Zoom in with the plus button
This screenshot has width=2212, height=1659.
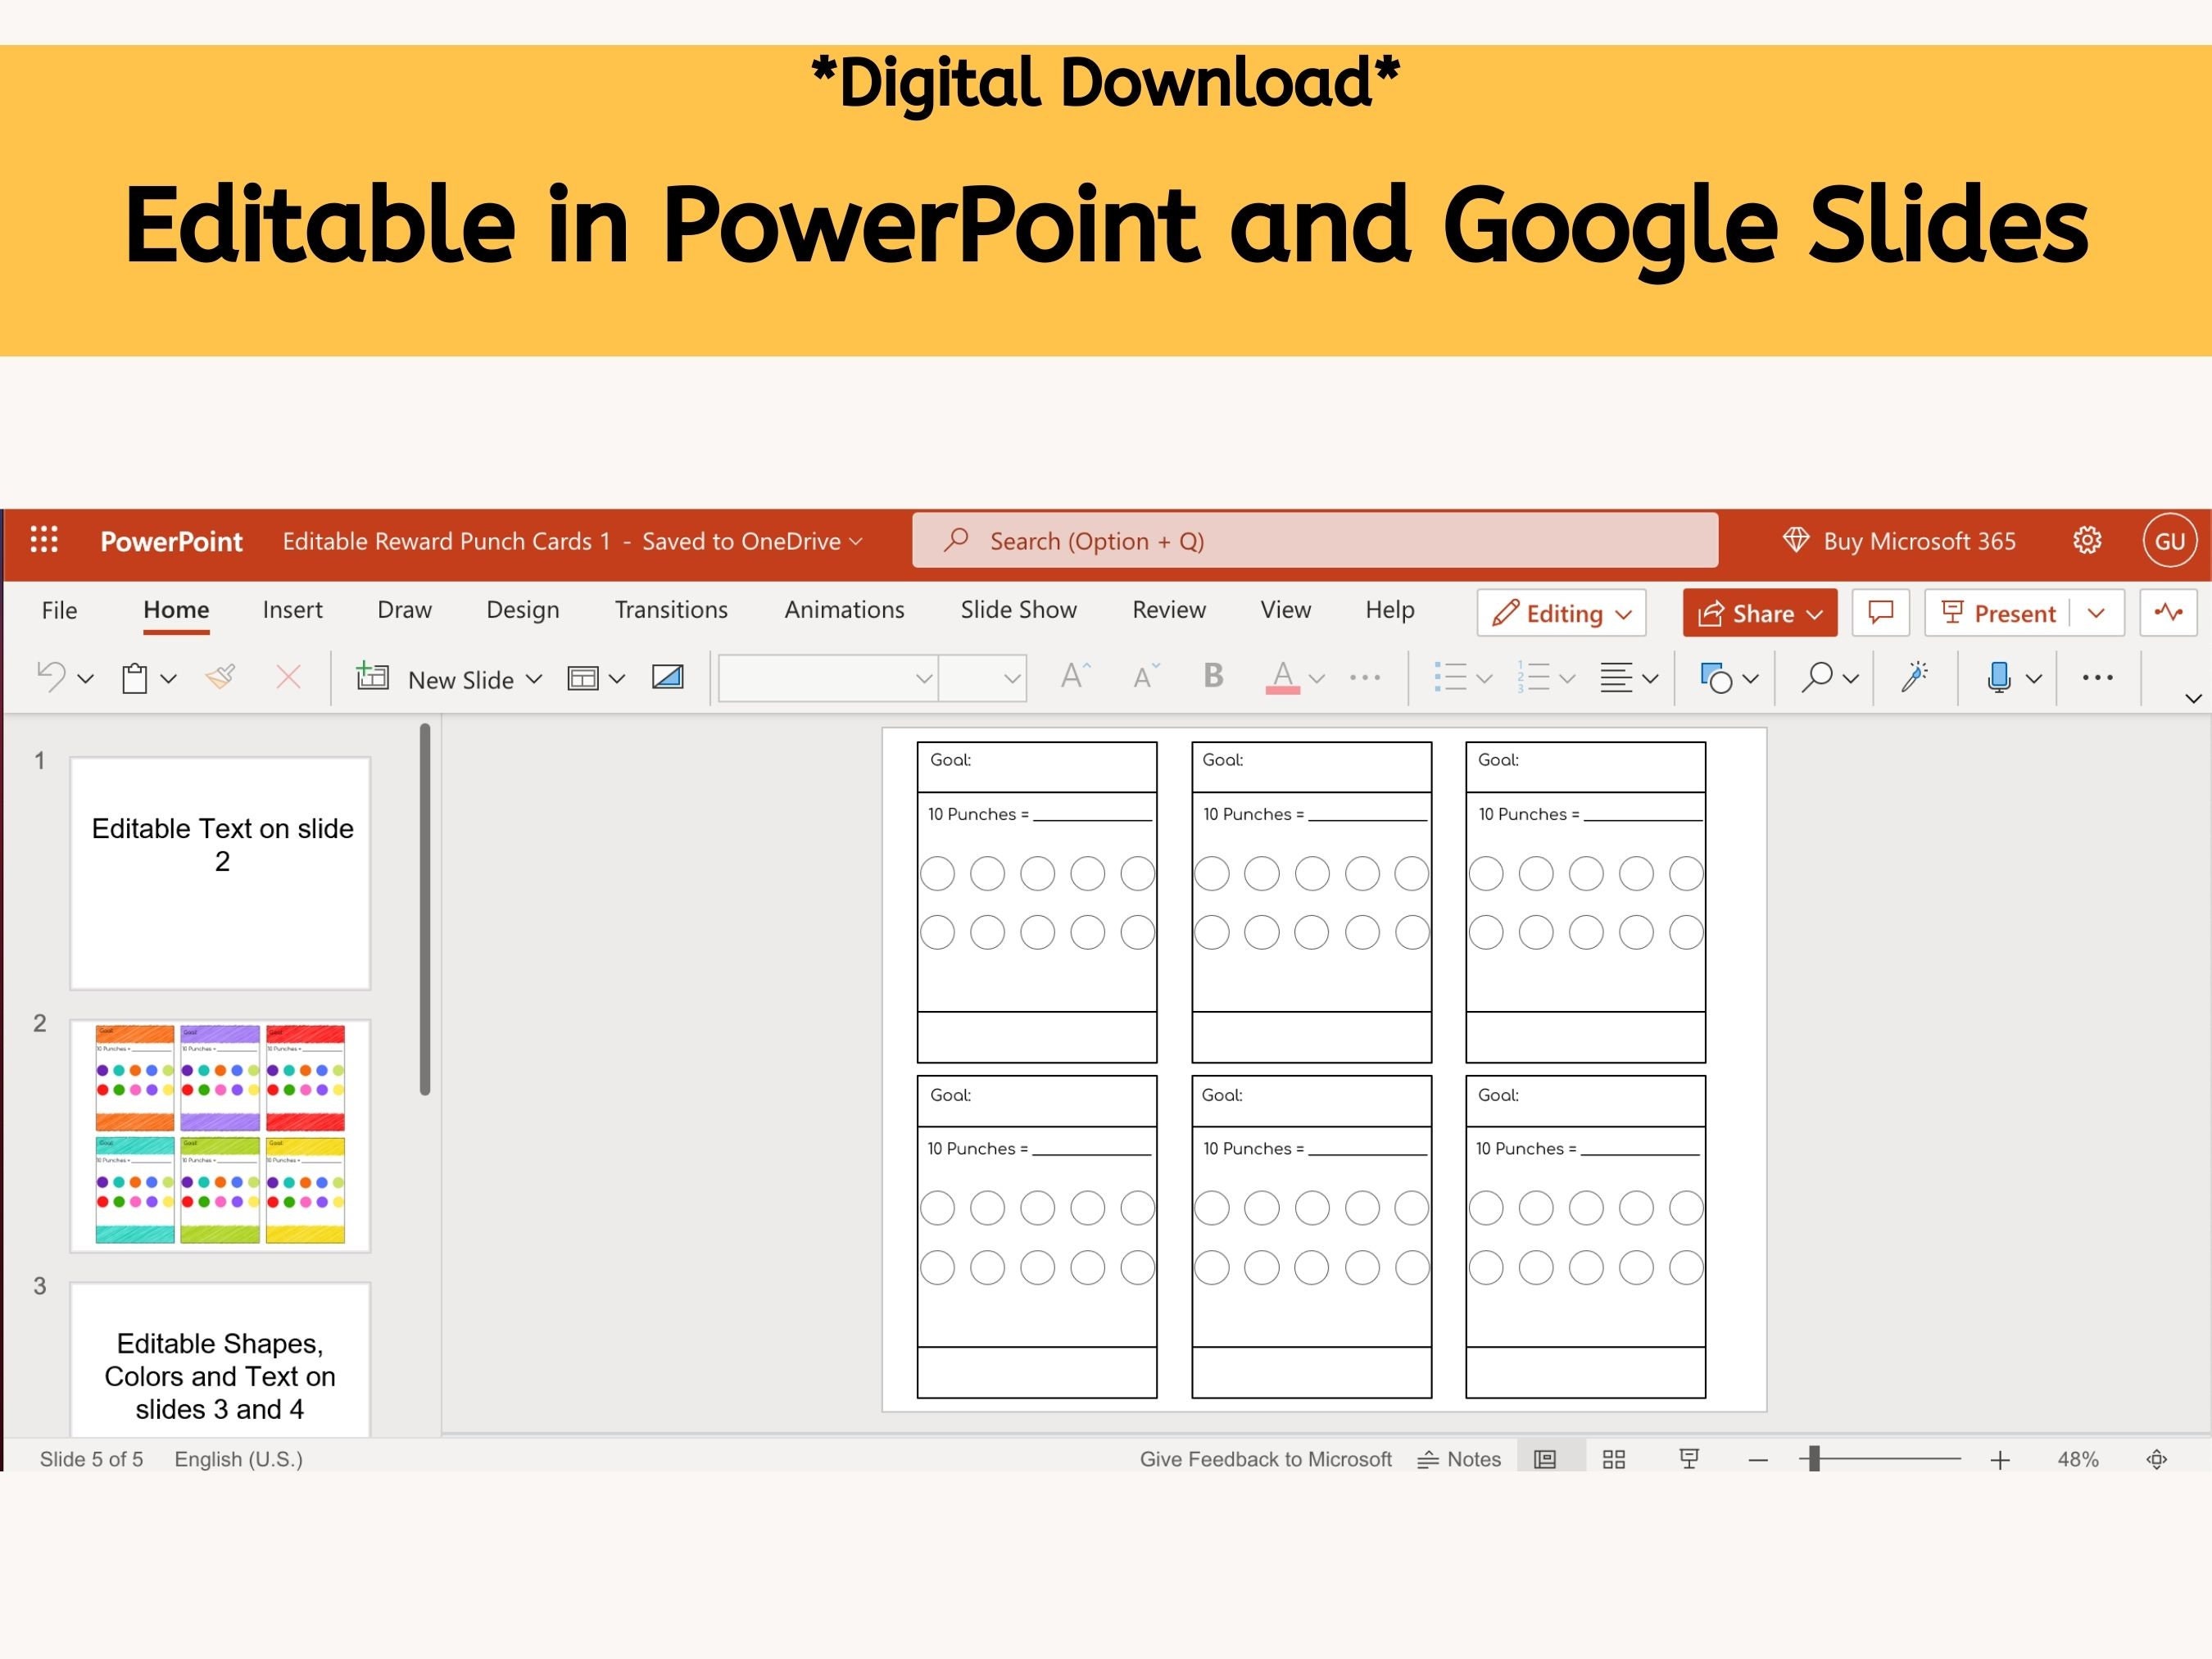pos(2000,1460)
